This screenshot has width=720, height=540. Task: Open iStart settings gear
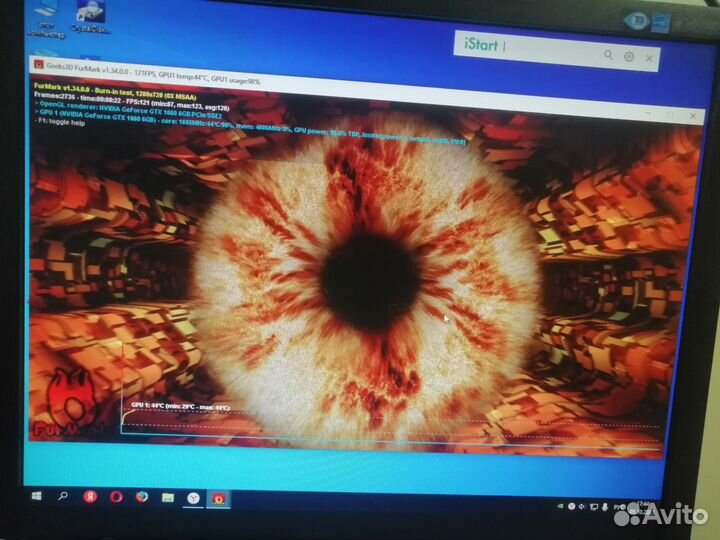click(629, 57)
